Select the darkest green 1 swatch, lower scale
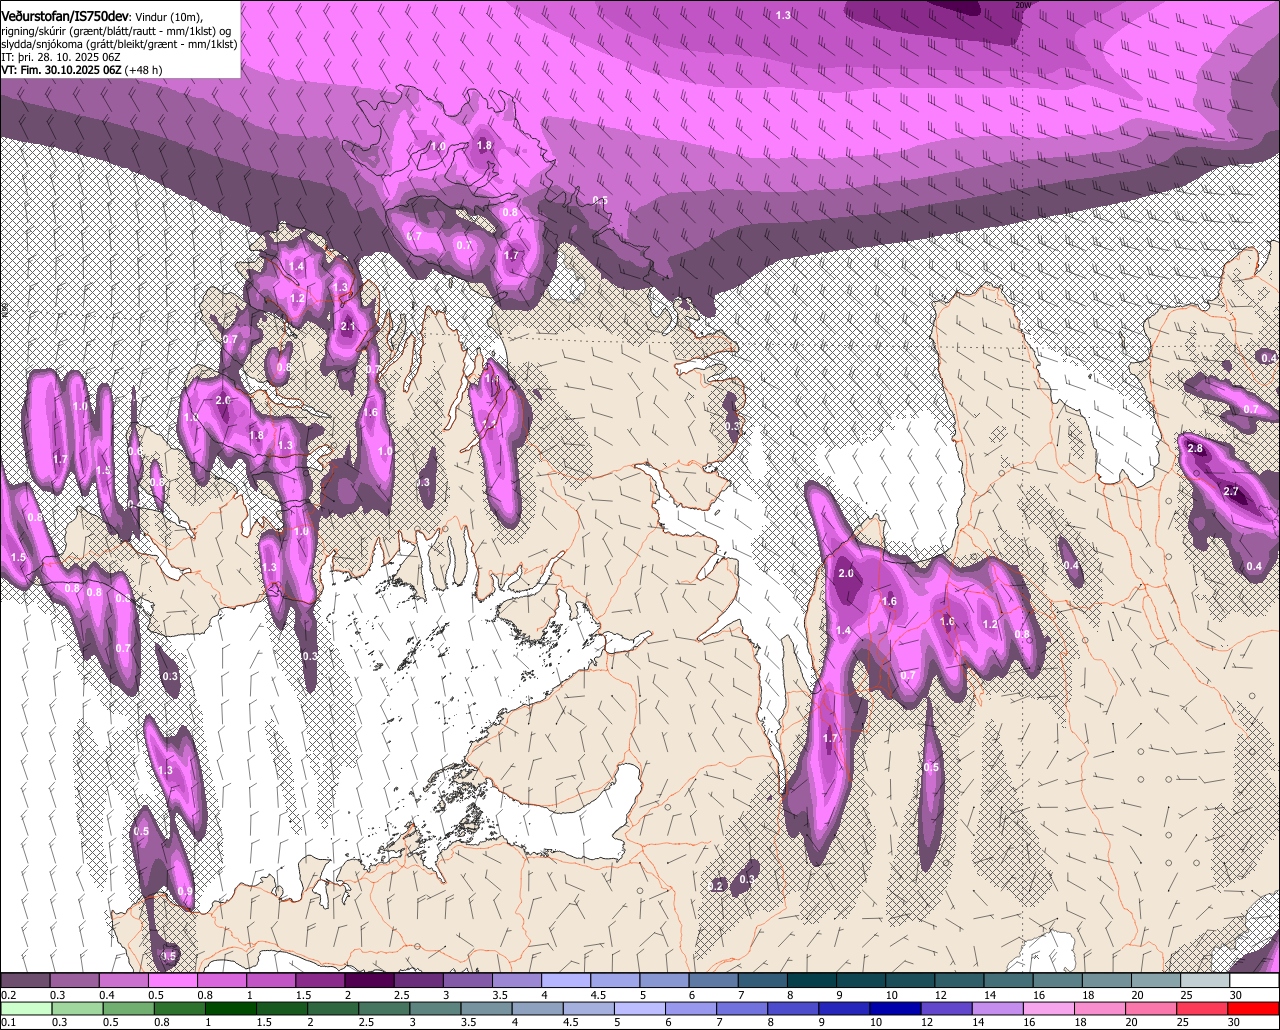The width and height of the screenshot is (1280, 1030). 231,1009
